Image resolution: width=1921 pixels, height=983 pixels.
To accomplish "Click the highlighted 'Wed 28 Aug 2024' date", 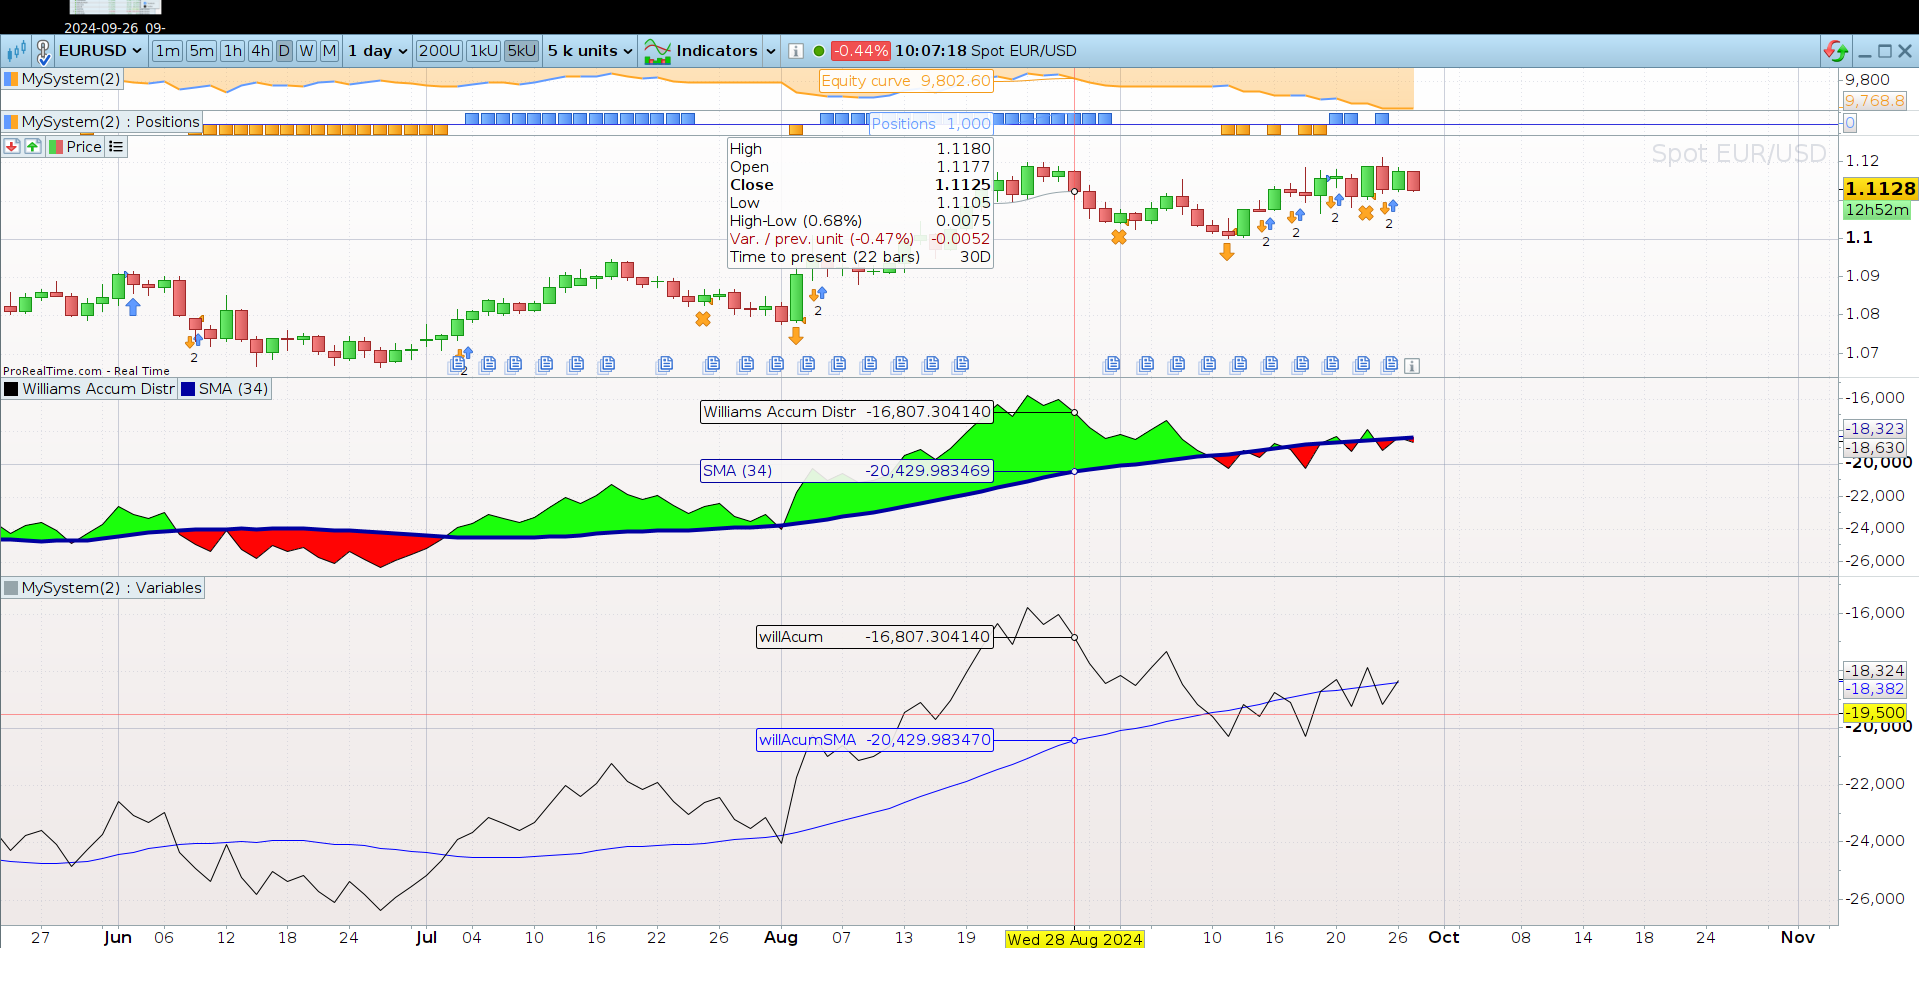I will pos(1075,939).
